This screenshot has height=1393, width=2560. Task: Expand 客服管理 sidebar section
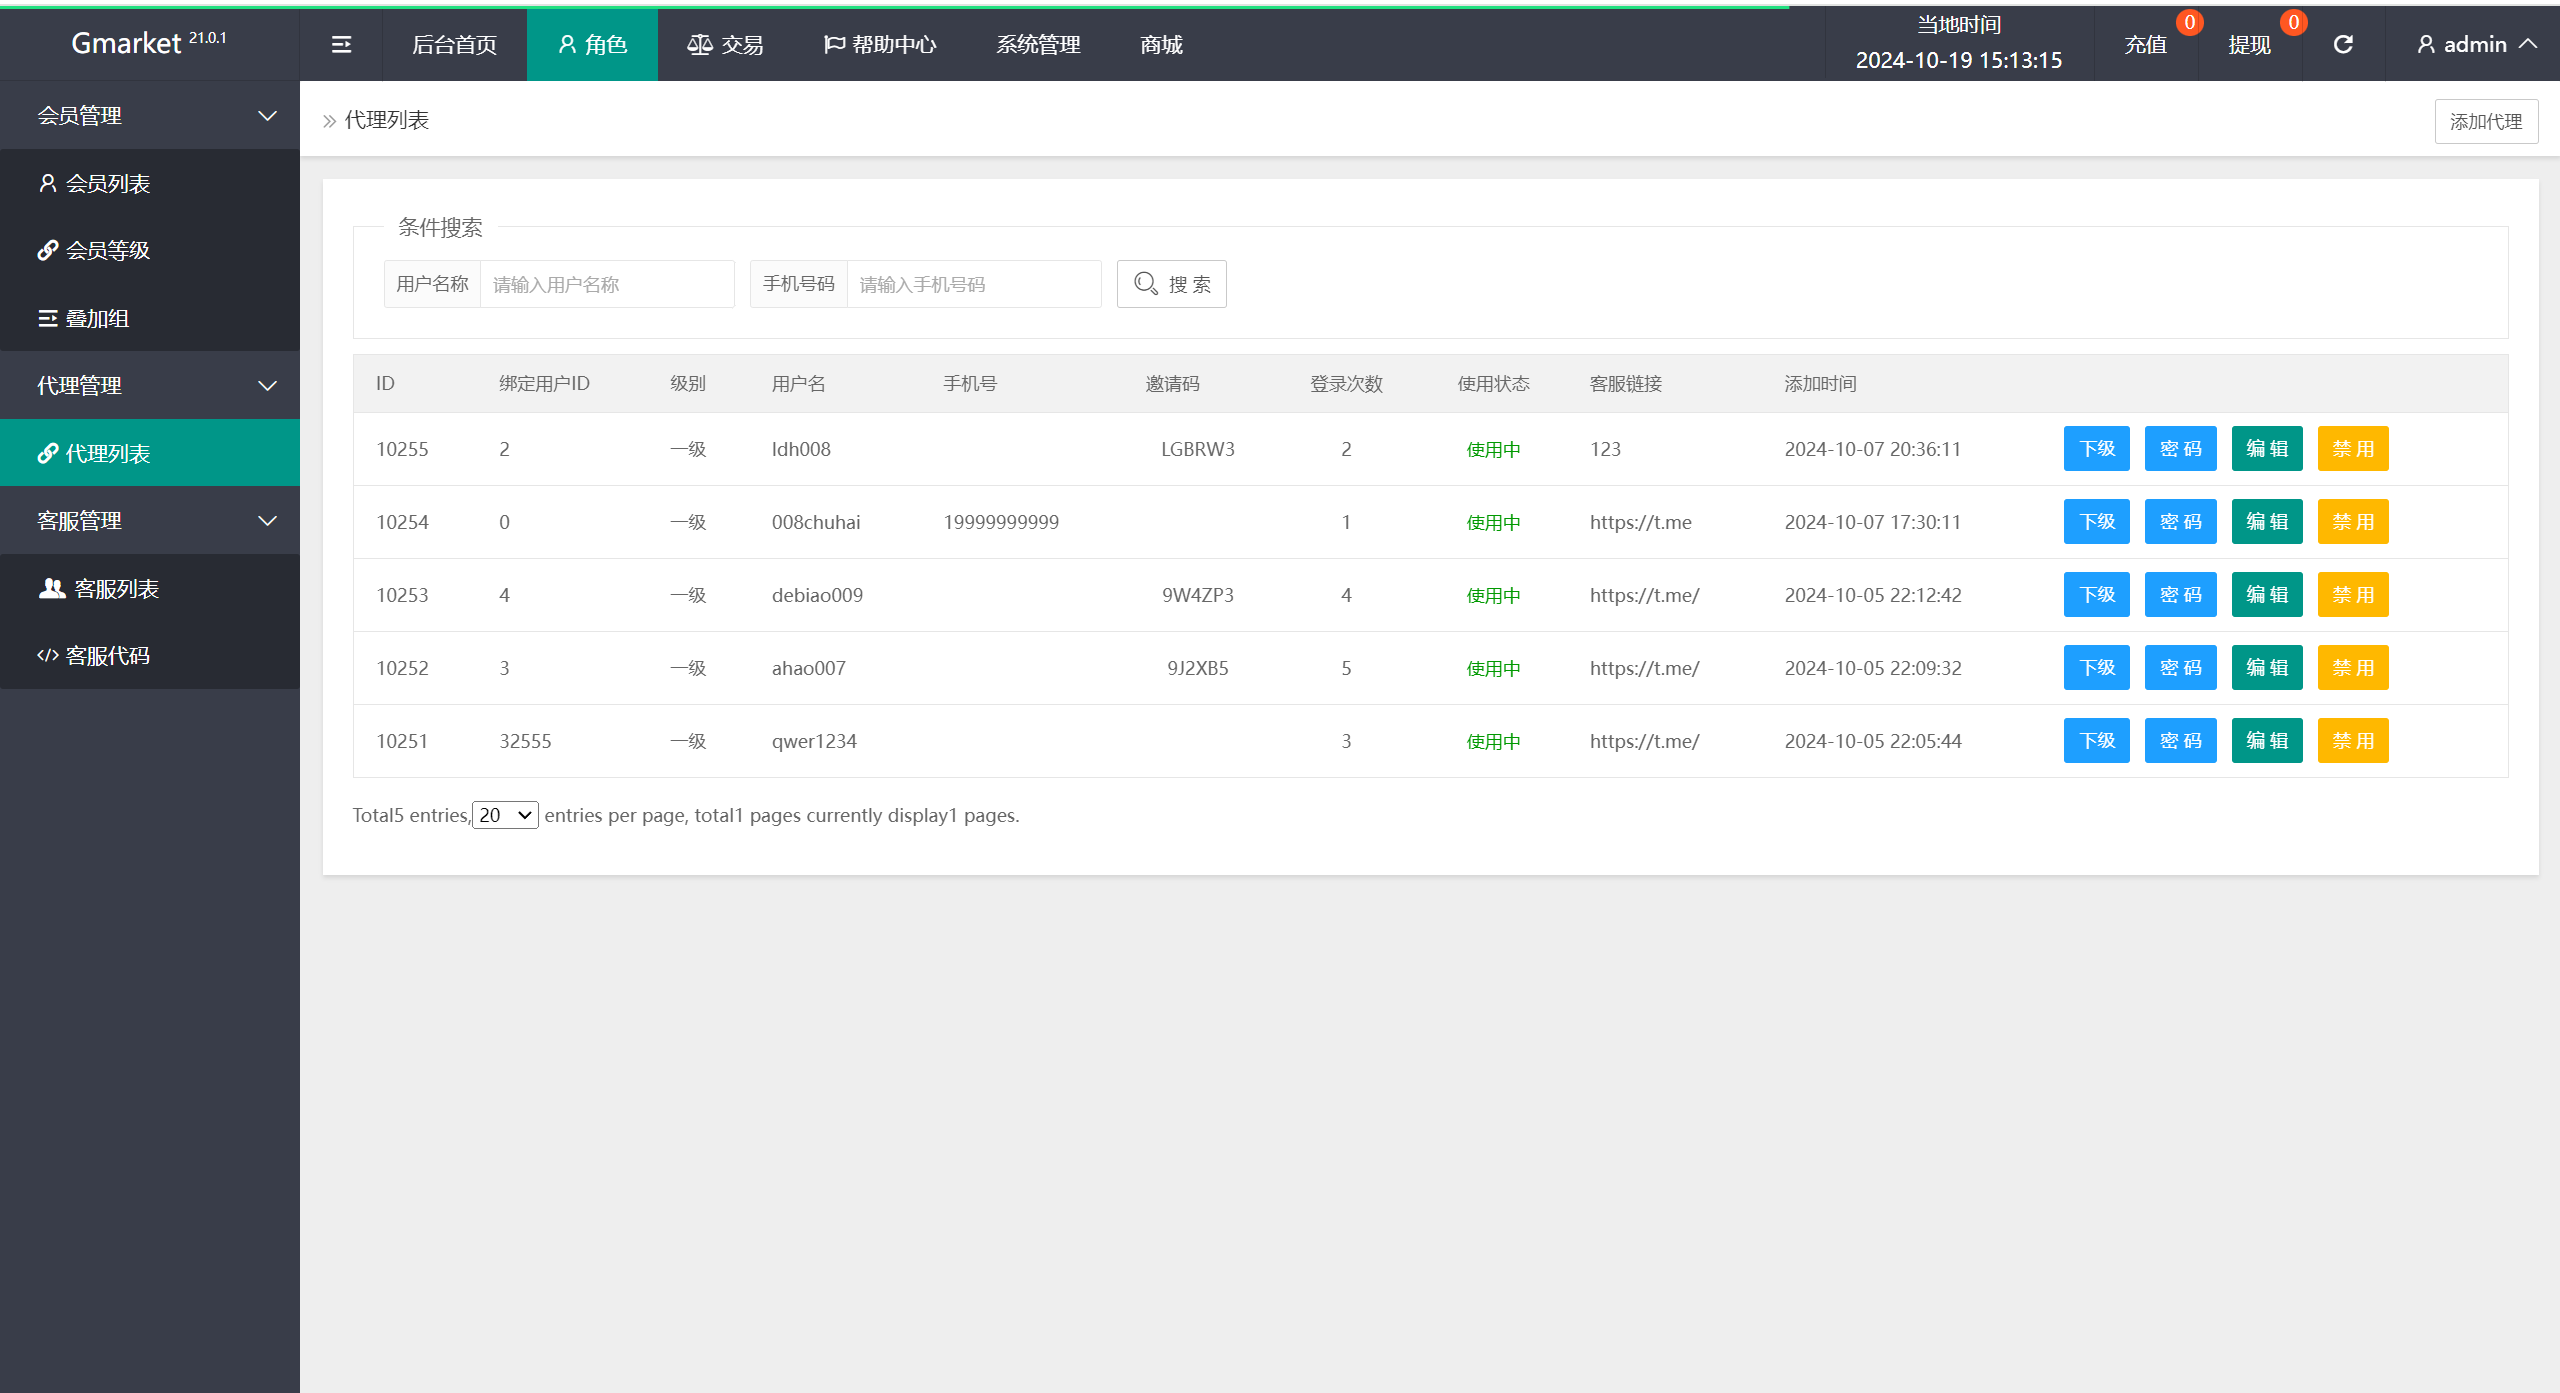point(149,520)
